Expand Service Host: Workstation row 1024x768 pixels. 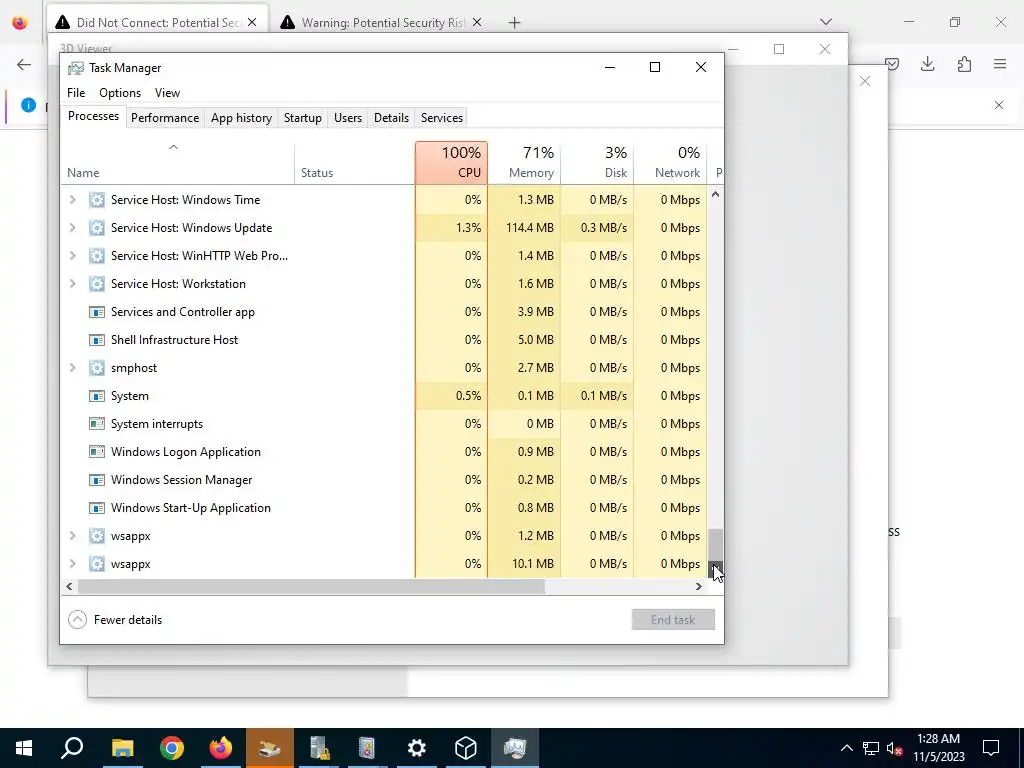coord(72,284)
